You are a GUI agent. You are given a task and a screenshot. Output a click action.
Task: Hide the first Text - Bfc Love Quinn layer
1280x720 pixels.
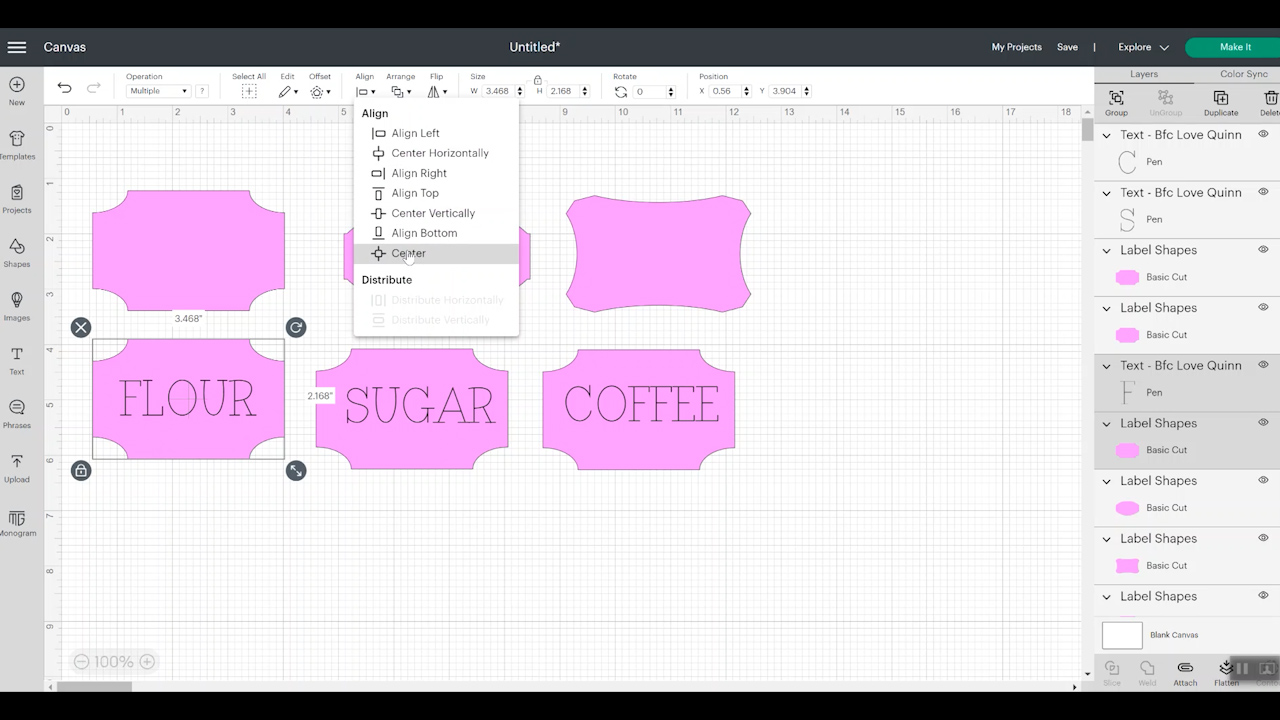[x=1263, y=134]
